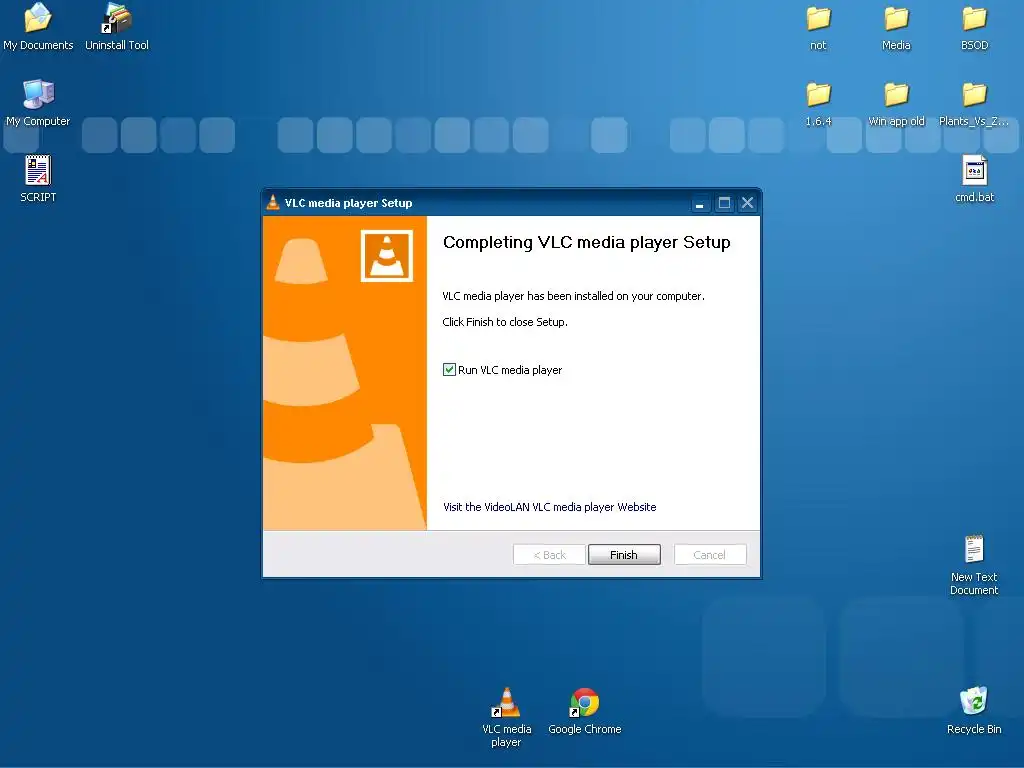Click the VLC cone icon in title bar
1024x768 pixels.
273,202
